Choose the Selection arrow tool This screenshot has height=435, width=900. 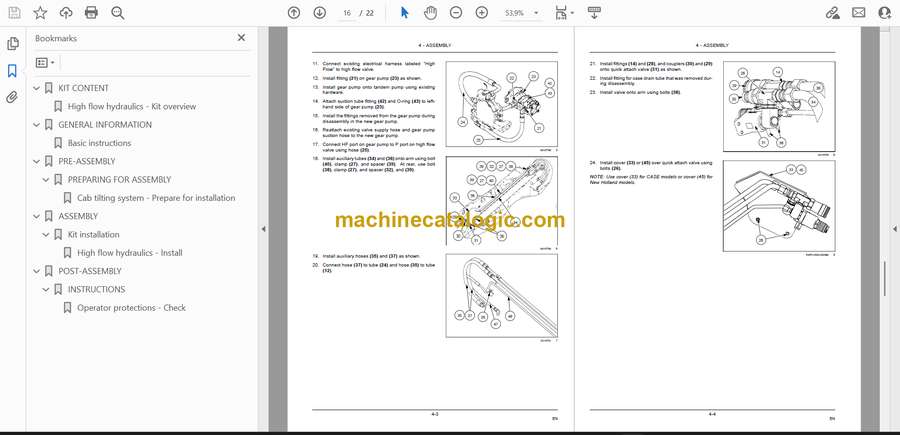[405, 13]
